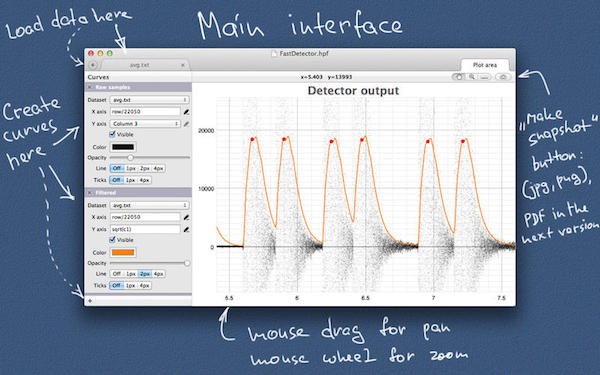Click Filtered X axis input field
This screenshot has width=600, height=375.
145,217
